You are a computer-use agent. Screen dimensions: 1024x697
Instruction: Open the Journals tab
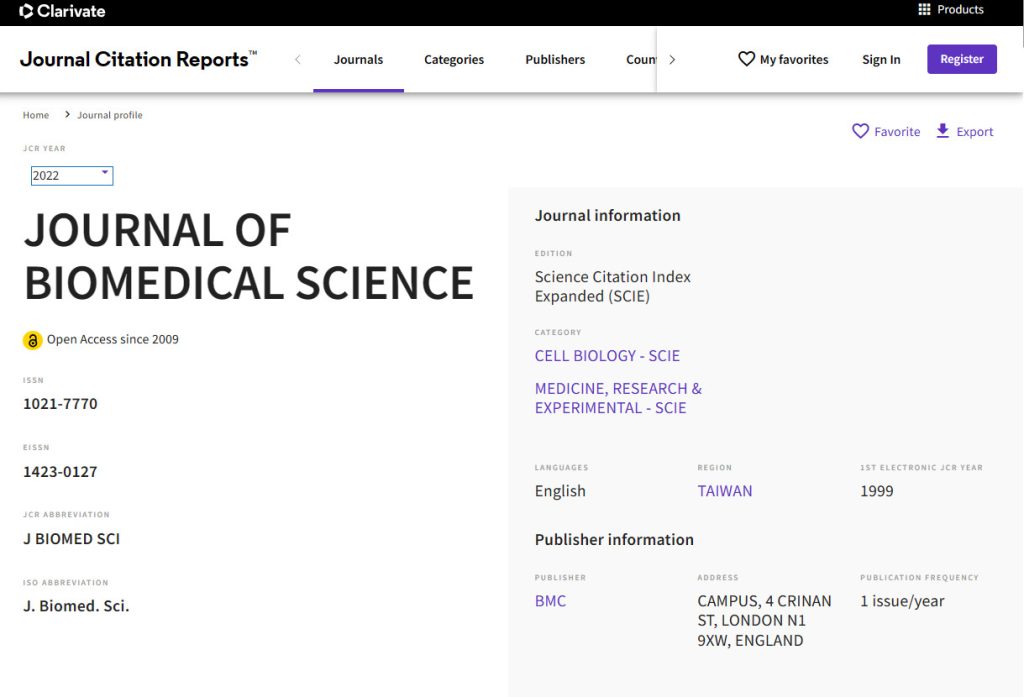coord(359,59)
